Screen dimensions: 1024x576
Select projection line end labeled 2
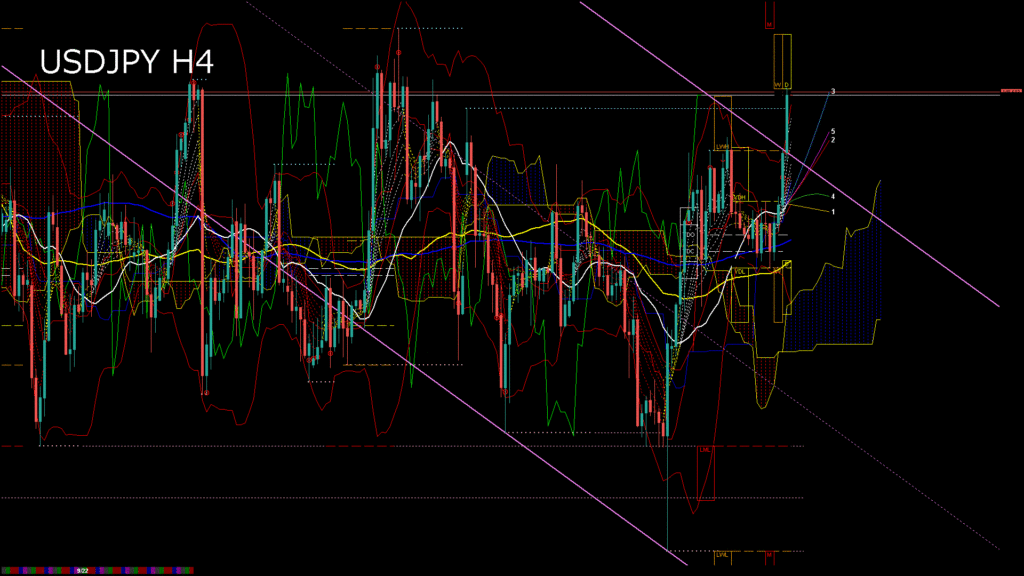click(832, 140)
